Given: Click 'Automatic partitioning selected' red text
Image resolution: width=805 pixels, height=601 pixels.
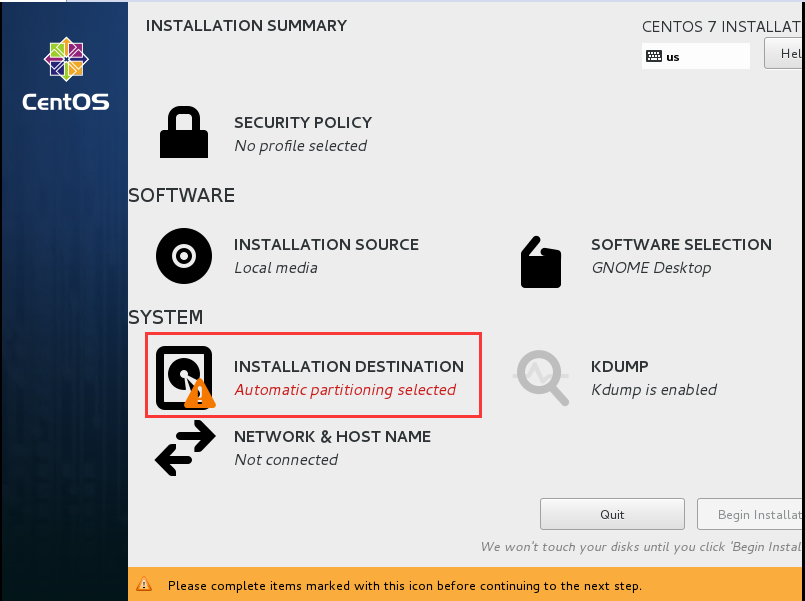Looking at the screenshot, I should (x=345, y=390).
